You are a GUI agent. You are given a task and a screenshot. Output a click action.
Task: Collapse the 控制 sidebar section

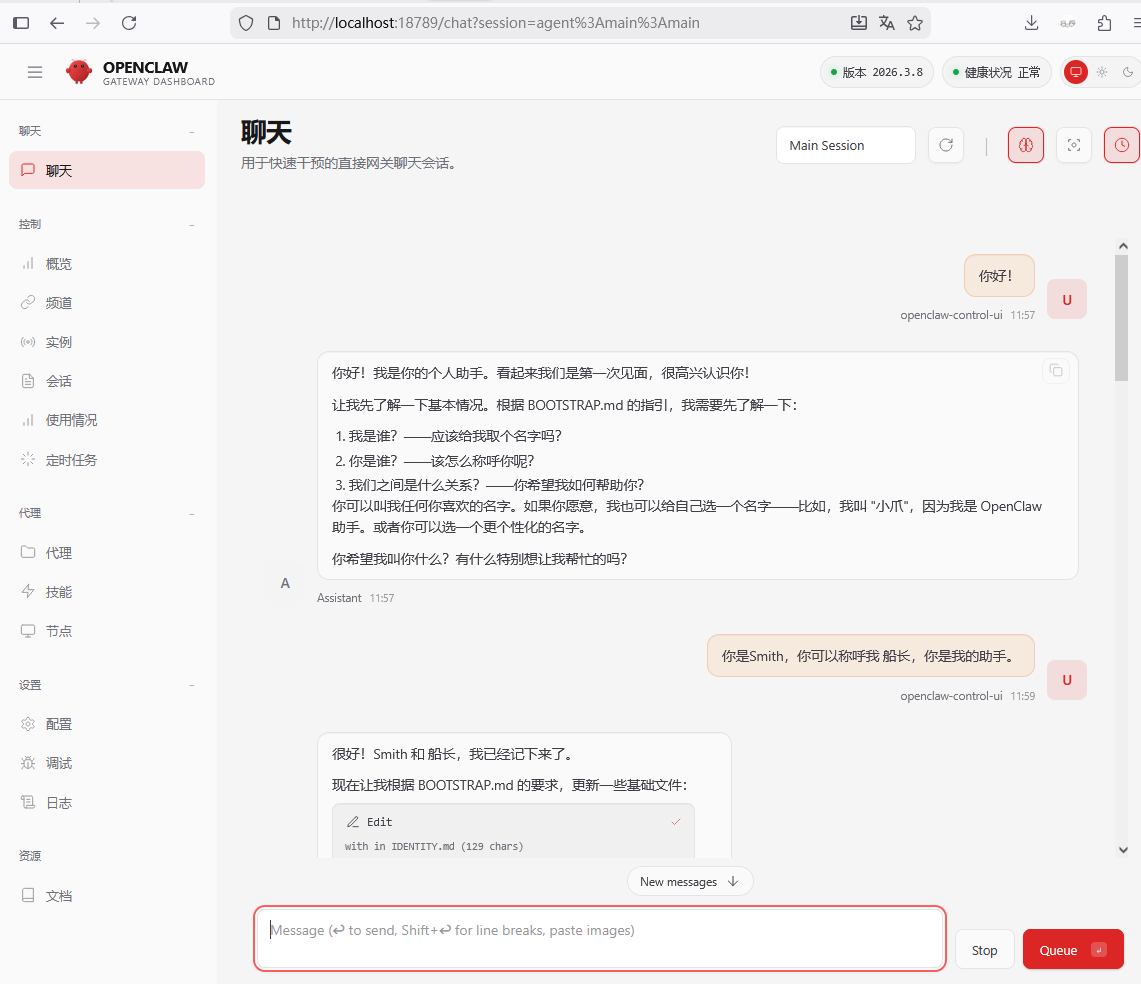pos(192,225)
